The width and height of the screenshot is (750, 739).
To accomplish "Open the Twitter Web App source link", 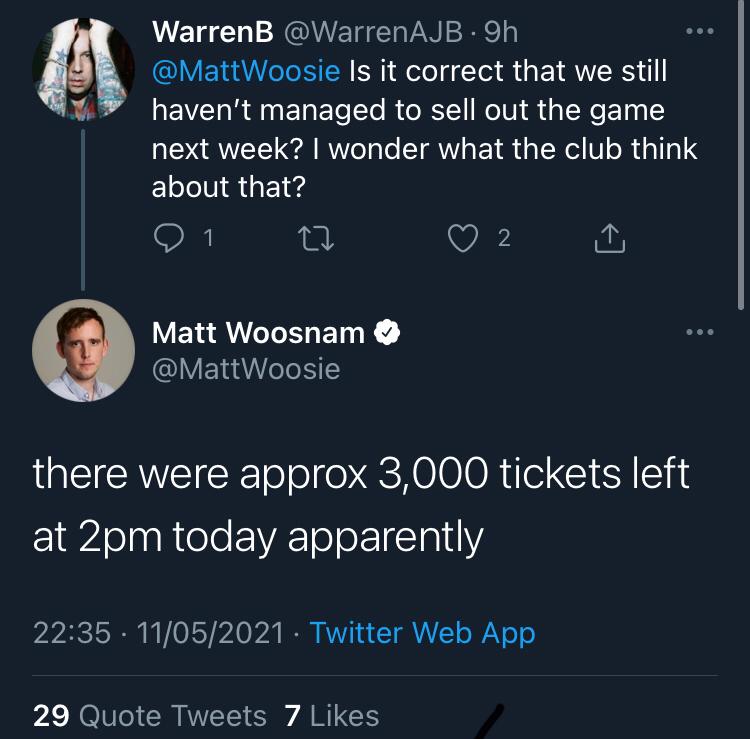I will click(x=422, y=633).
